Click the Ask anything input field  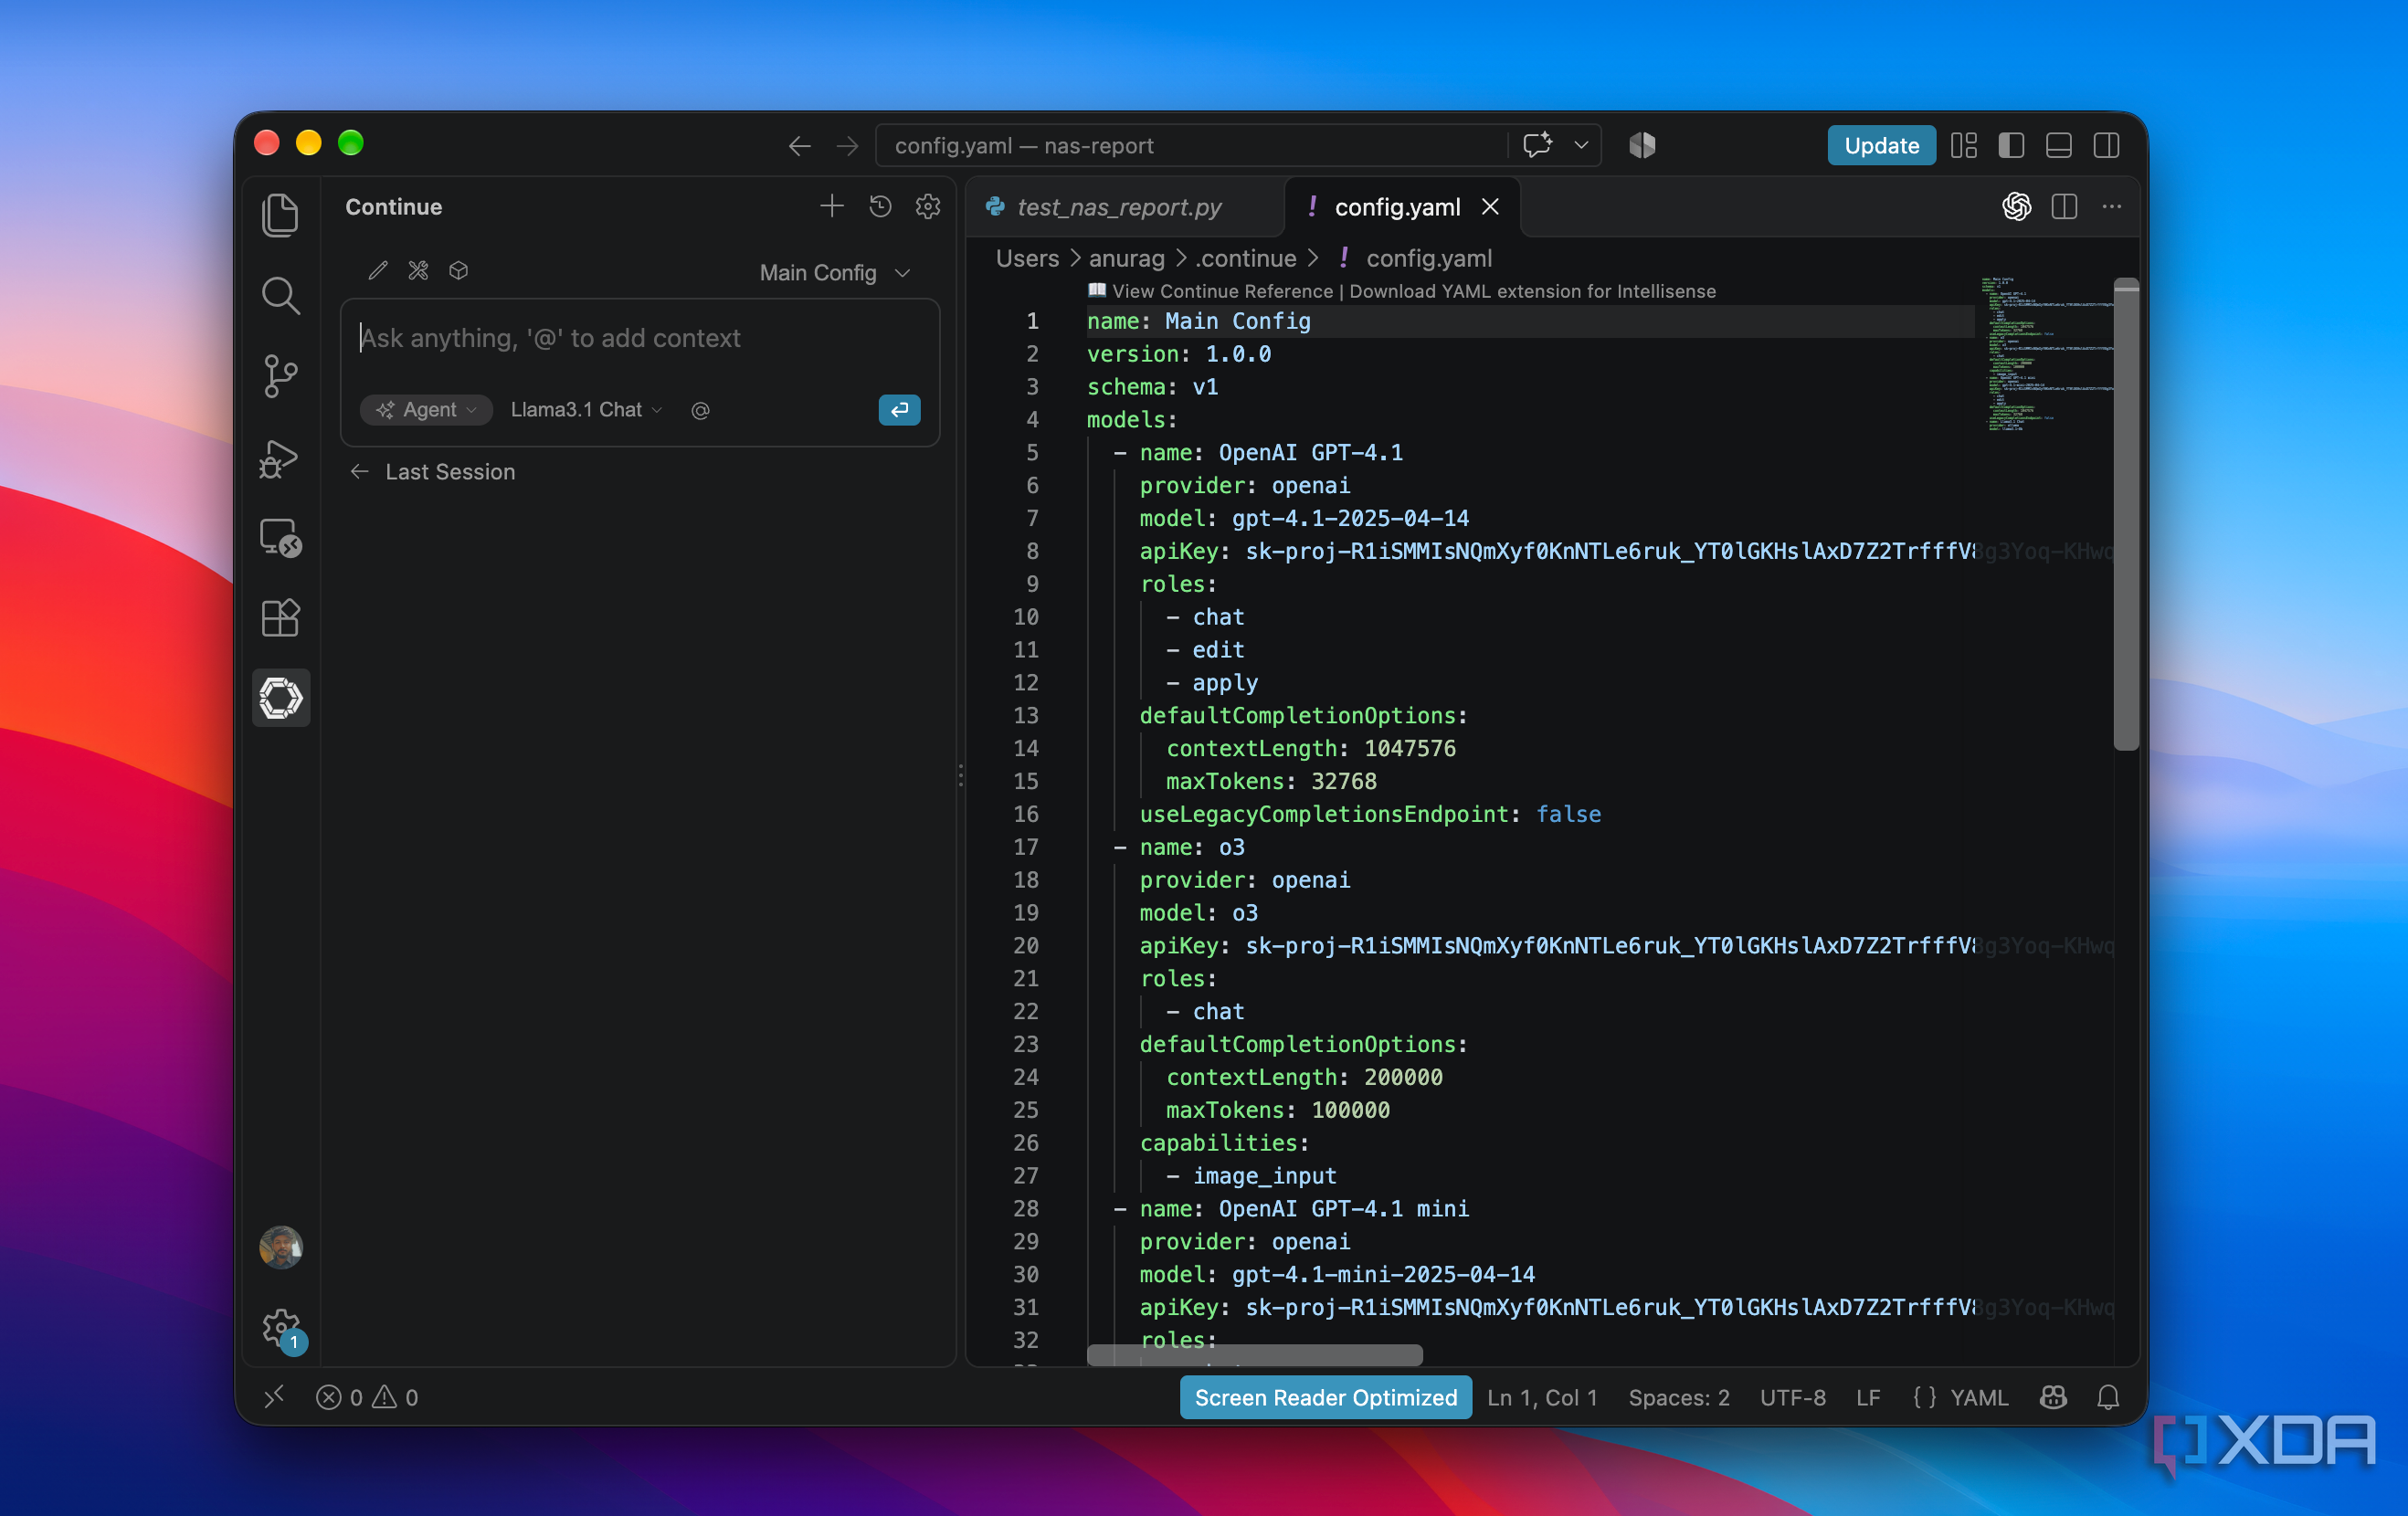pyautogui.click(x=640, y=338)
